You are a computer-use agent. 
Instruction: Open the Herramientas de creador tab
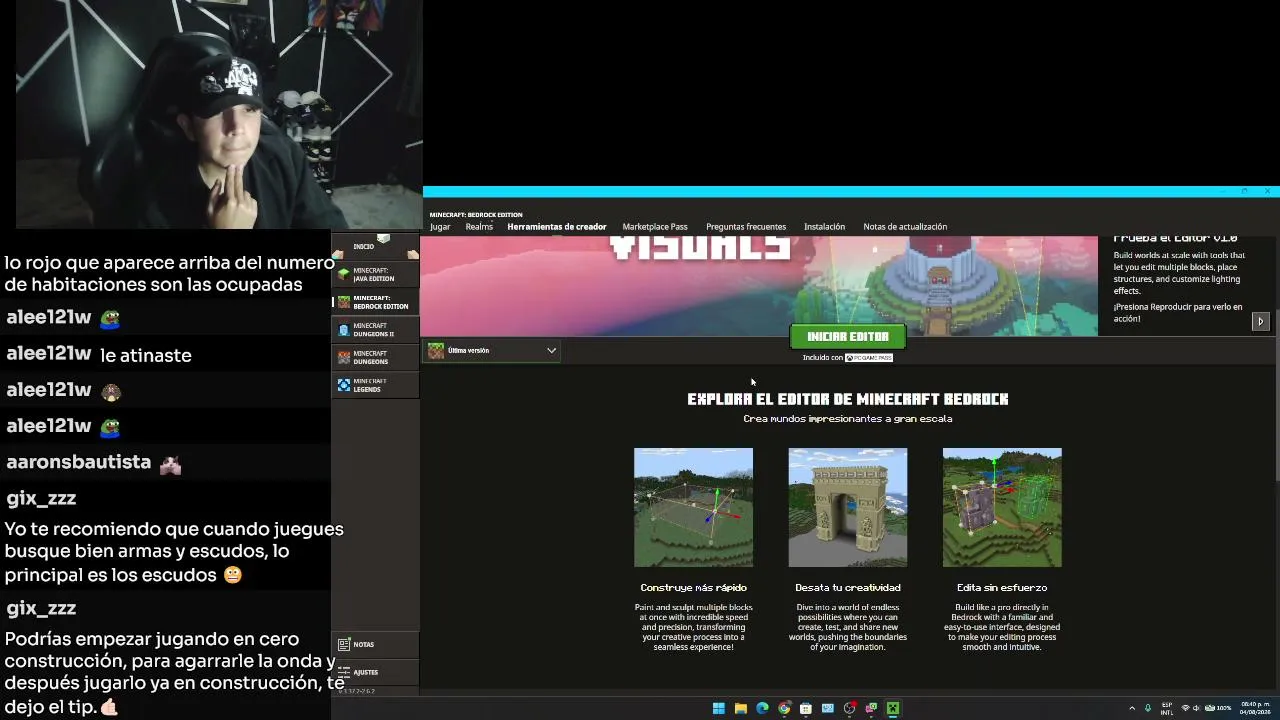tap(556, 227)
